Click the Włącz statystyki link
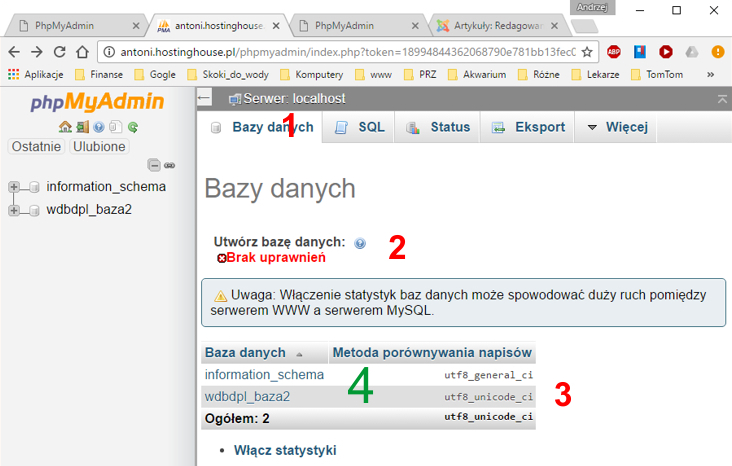This screenshot has width=732, height=466. [x=285, y=450]
